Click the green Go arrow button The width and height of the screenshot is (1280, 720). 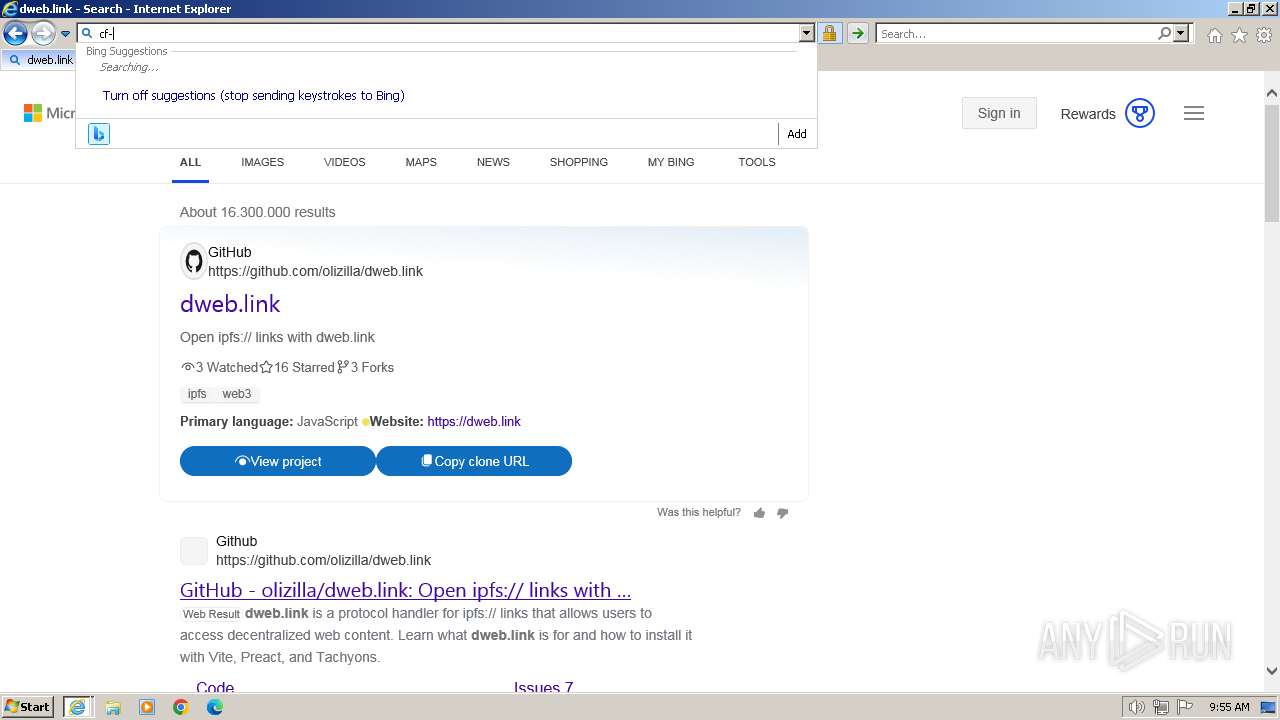[x=857, y=33]
